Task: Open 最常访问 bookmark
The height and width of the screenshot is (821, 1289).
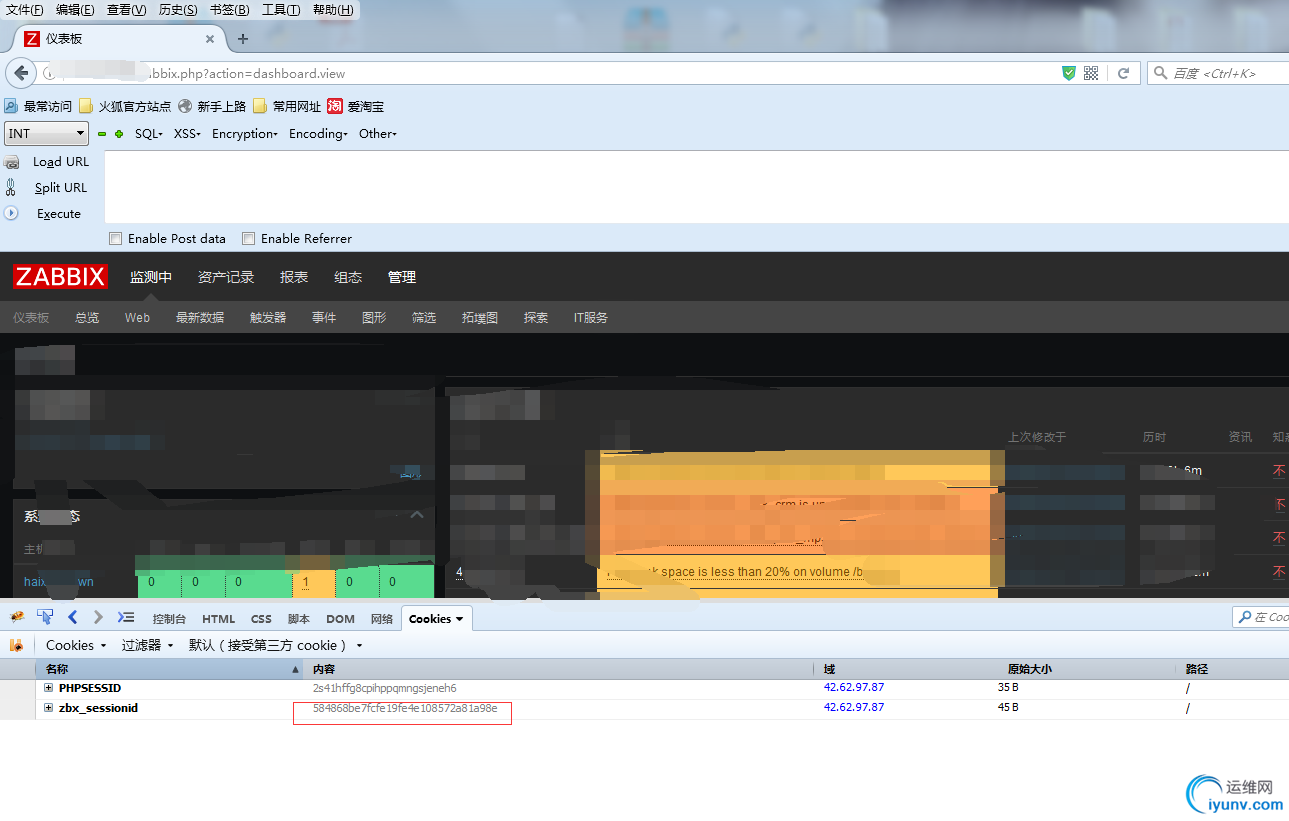Action: click(39, 106)
